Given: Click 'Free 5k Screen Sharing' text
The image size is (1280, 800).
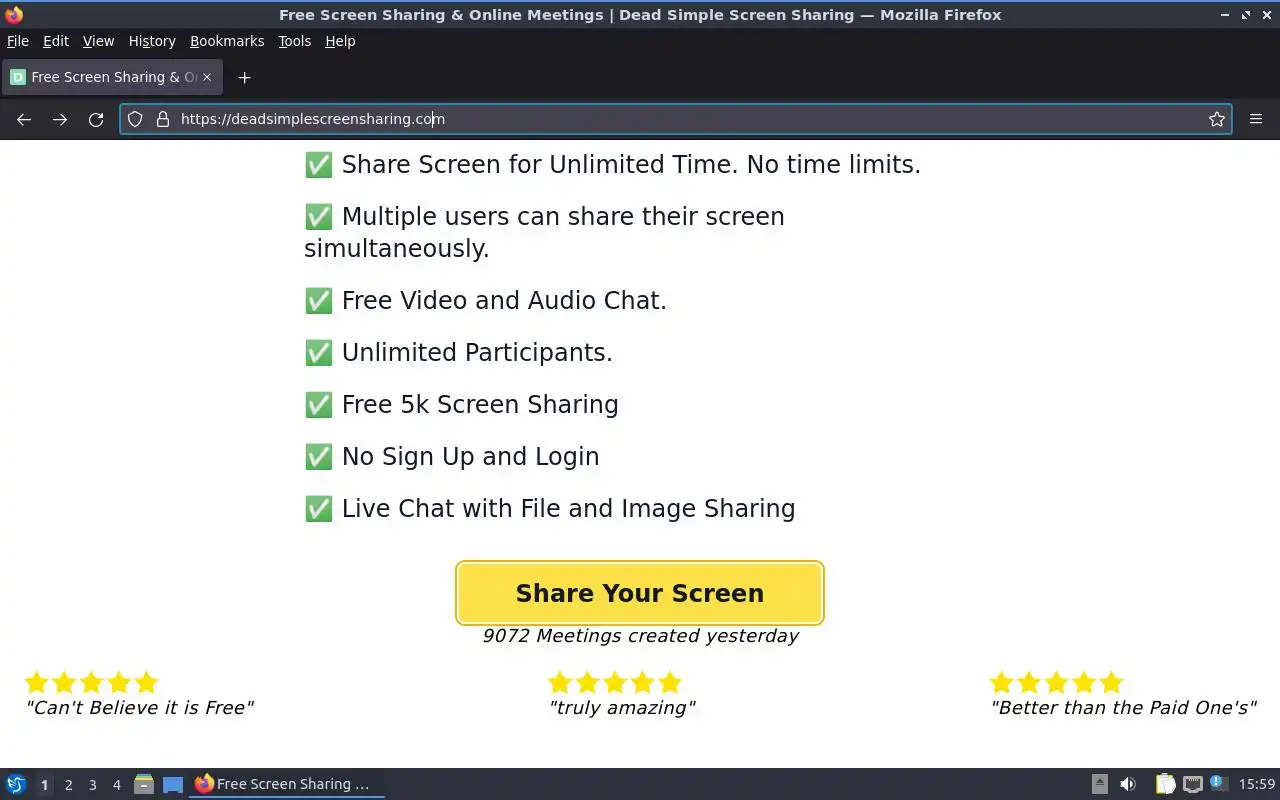Looking at the screenshot, I should pos(480,404).
